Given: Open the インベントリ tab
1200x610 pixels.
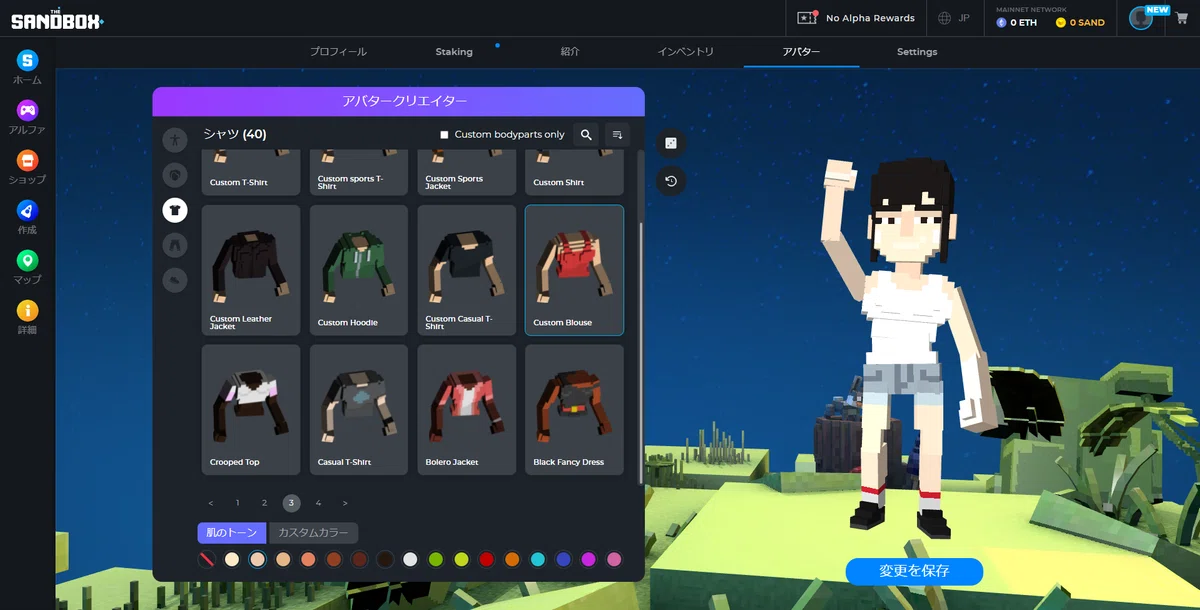Looking at the screenshot, I should (686, 52).
